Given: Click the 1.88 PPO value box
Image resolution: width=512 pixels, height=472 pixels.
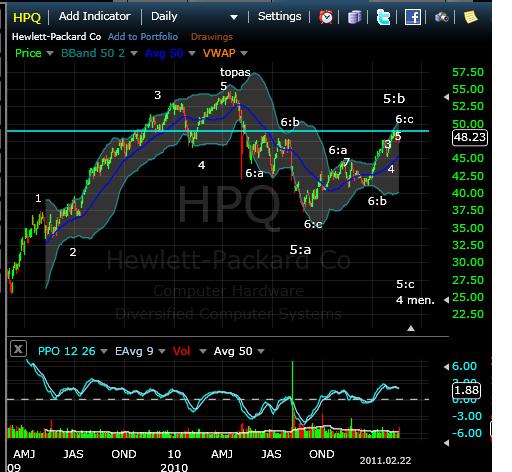Looking at the screenshot, I should (466, 390).
